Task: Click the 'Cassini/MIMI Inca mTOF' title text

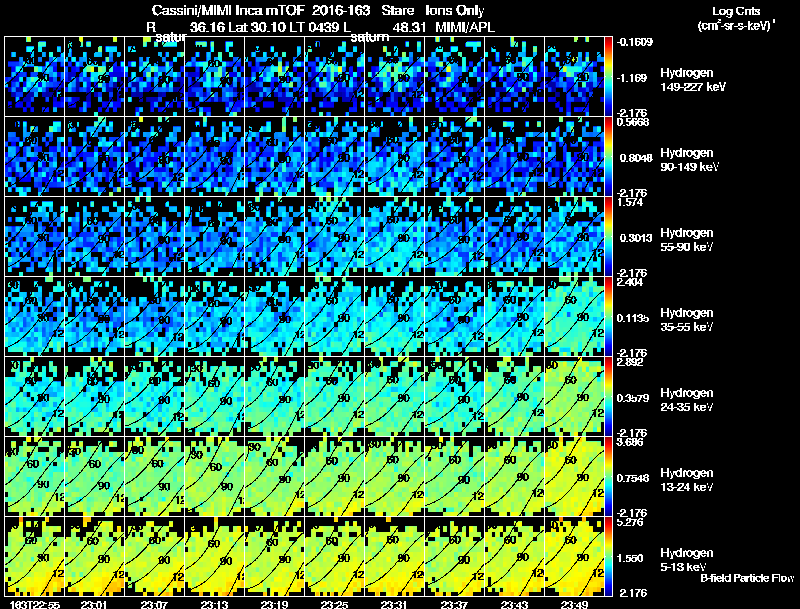Action: point(228,10)
